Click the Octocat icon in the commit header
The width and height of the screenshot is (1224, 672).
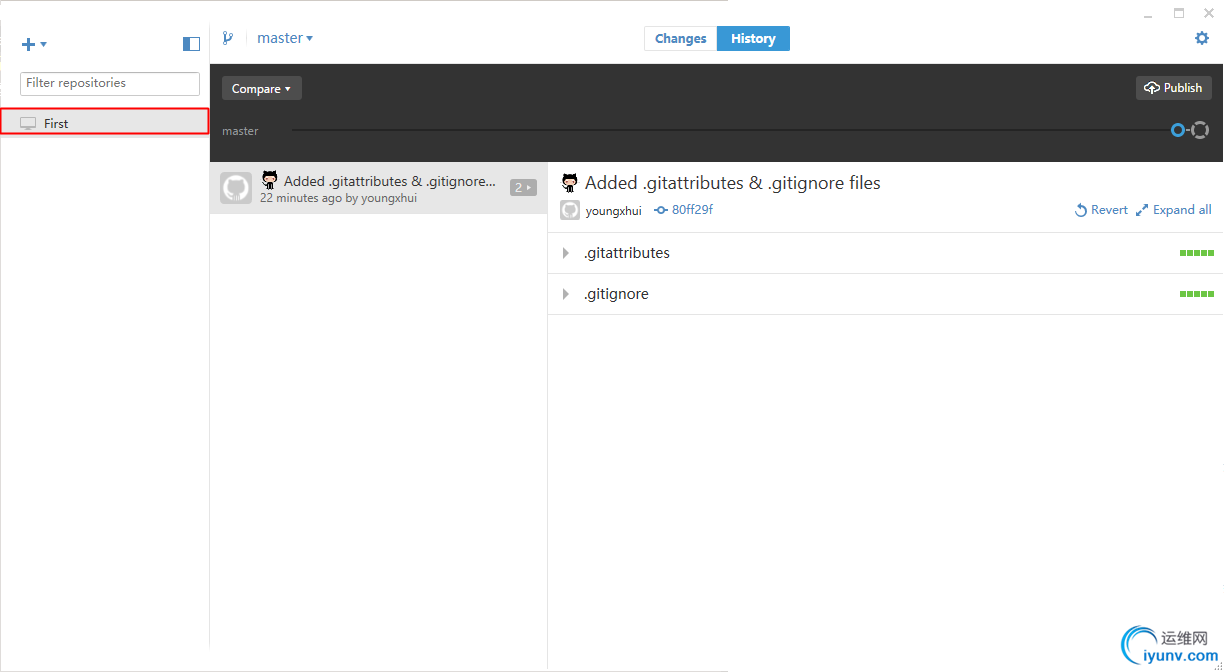coord(570,182)
